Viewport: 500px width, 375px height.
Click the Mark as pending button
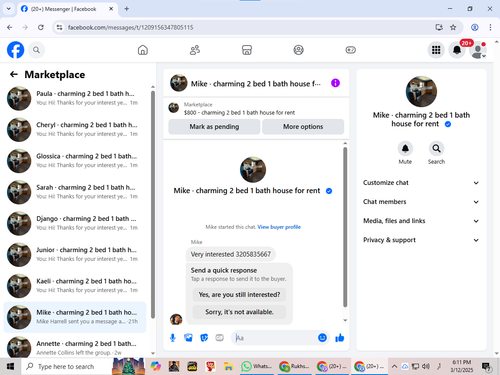click(214, 127)
